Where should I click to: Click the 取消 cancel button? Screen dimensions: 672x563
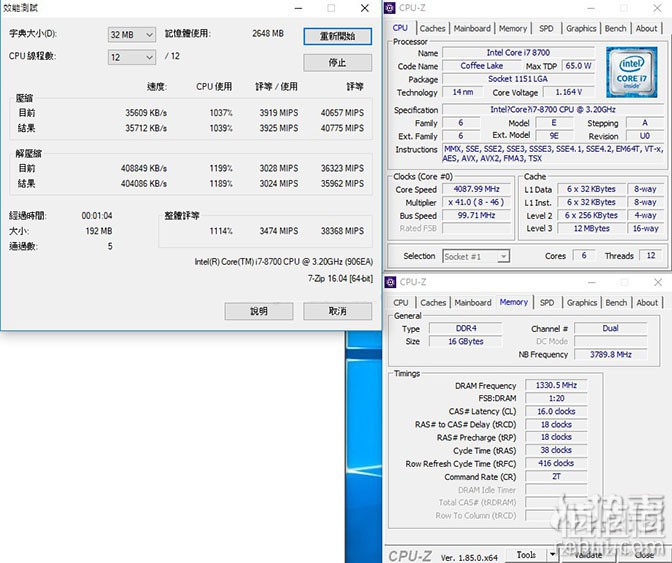point(338,311)
